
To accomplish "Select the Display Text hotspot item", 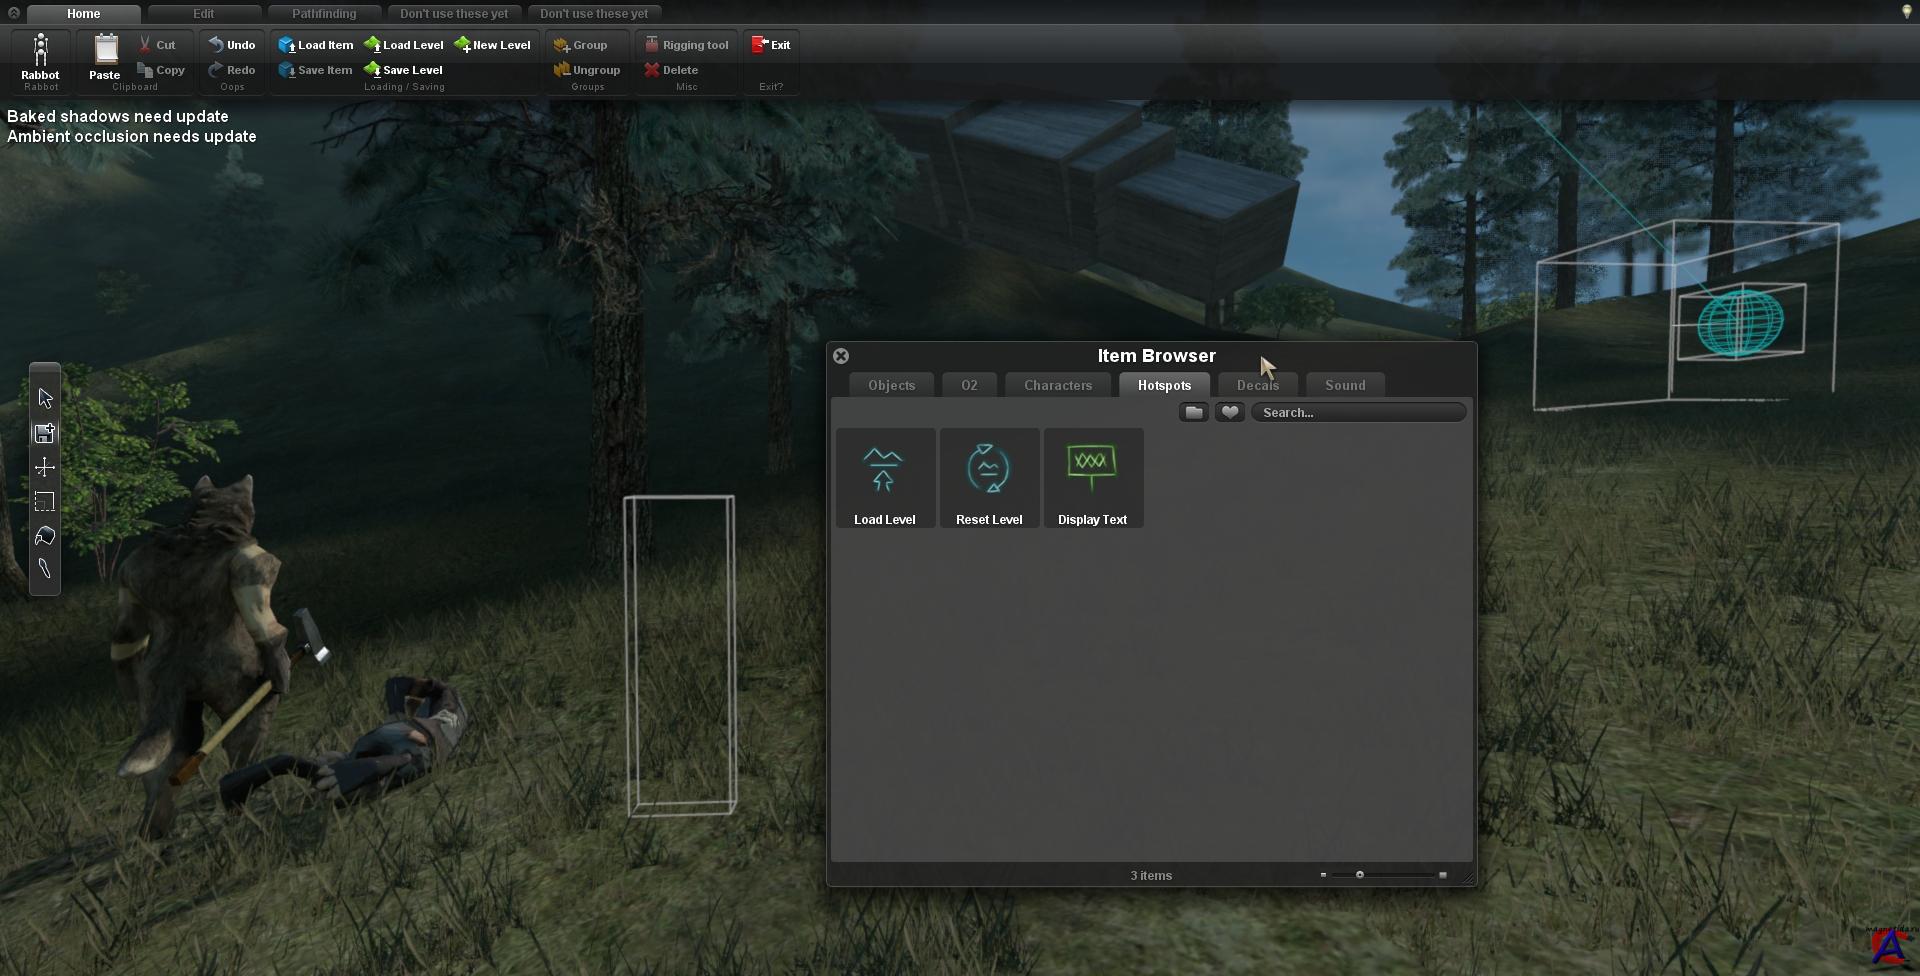I will click(1092, 478).
